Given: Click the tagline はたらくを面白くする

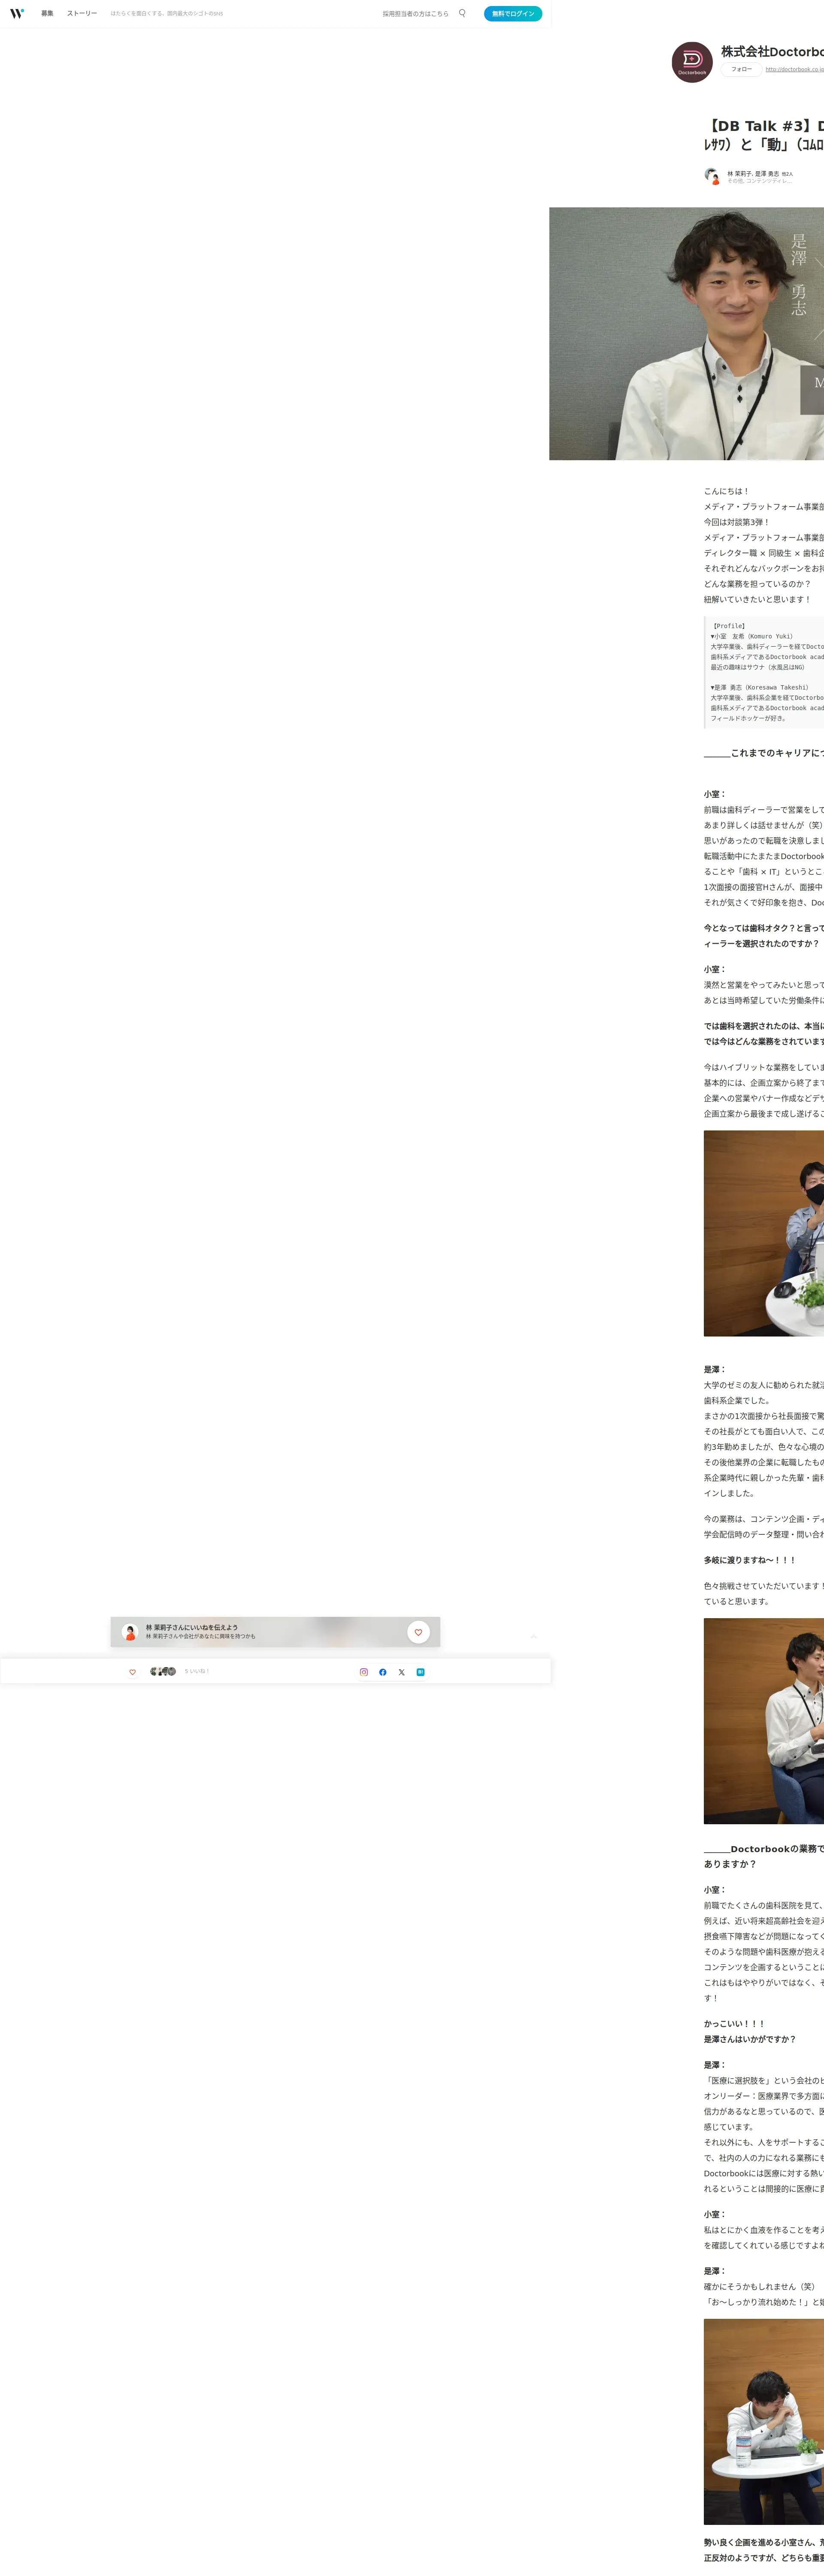Looking at the screenshot, I should 167,14.
